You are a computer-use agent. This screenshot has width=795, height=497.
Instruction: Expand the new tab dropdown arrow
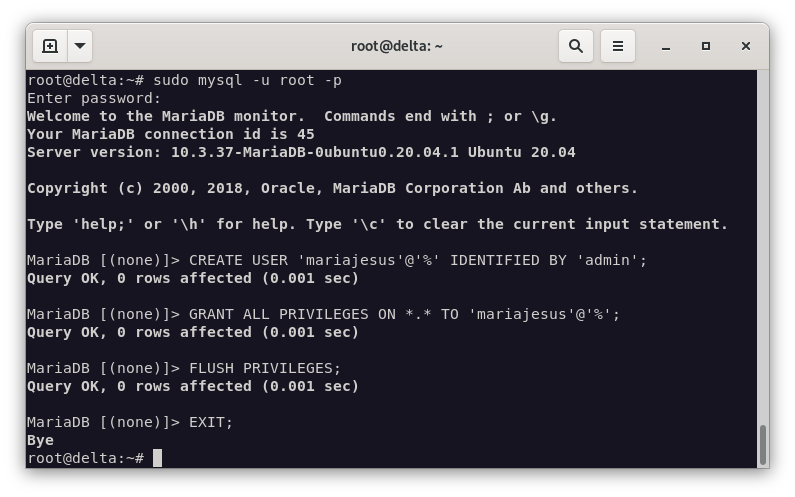point(80,46)
